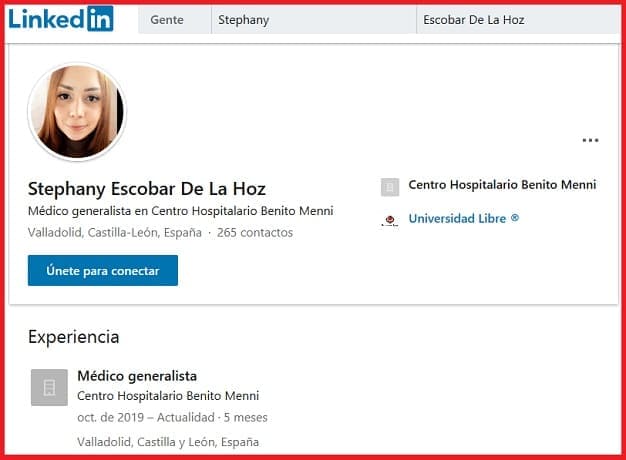
Task: Click the Médico generalista job title in Experiencia
Action: click(137, 376)
